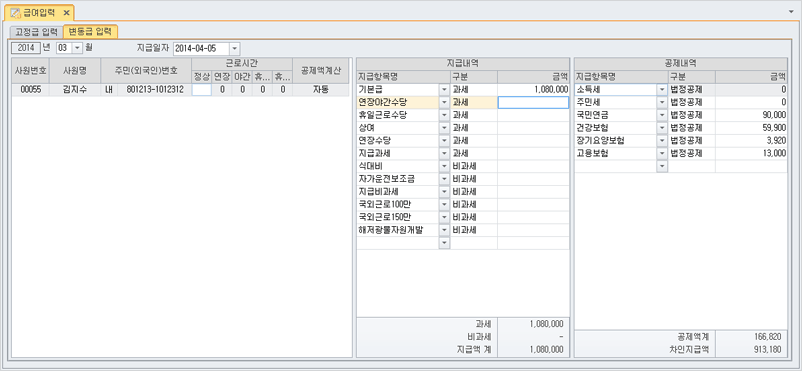Click the 자동 deduction calculation cell

point(321,90)
